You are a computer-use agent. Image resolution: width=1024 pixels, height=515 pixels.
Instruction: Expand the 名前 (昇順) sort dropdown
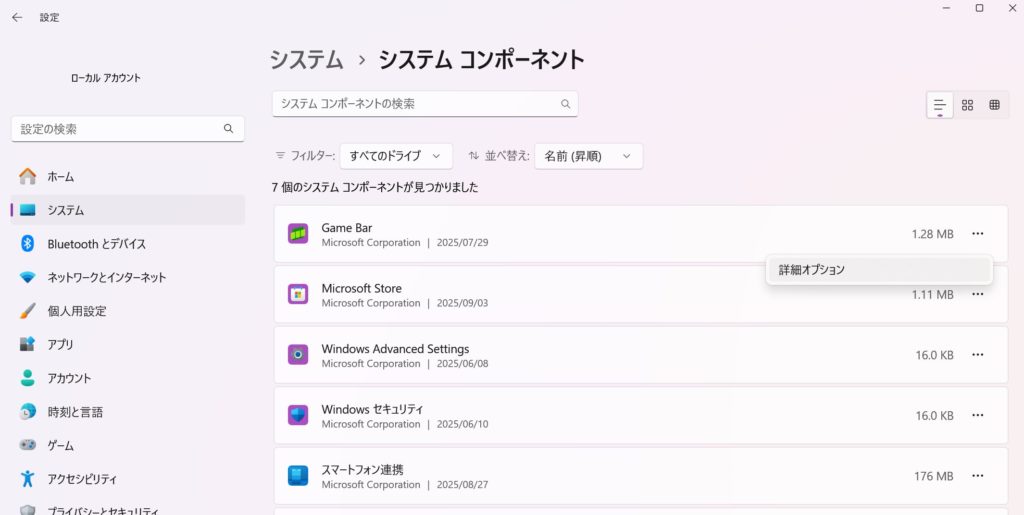pos(588,156)
